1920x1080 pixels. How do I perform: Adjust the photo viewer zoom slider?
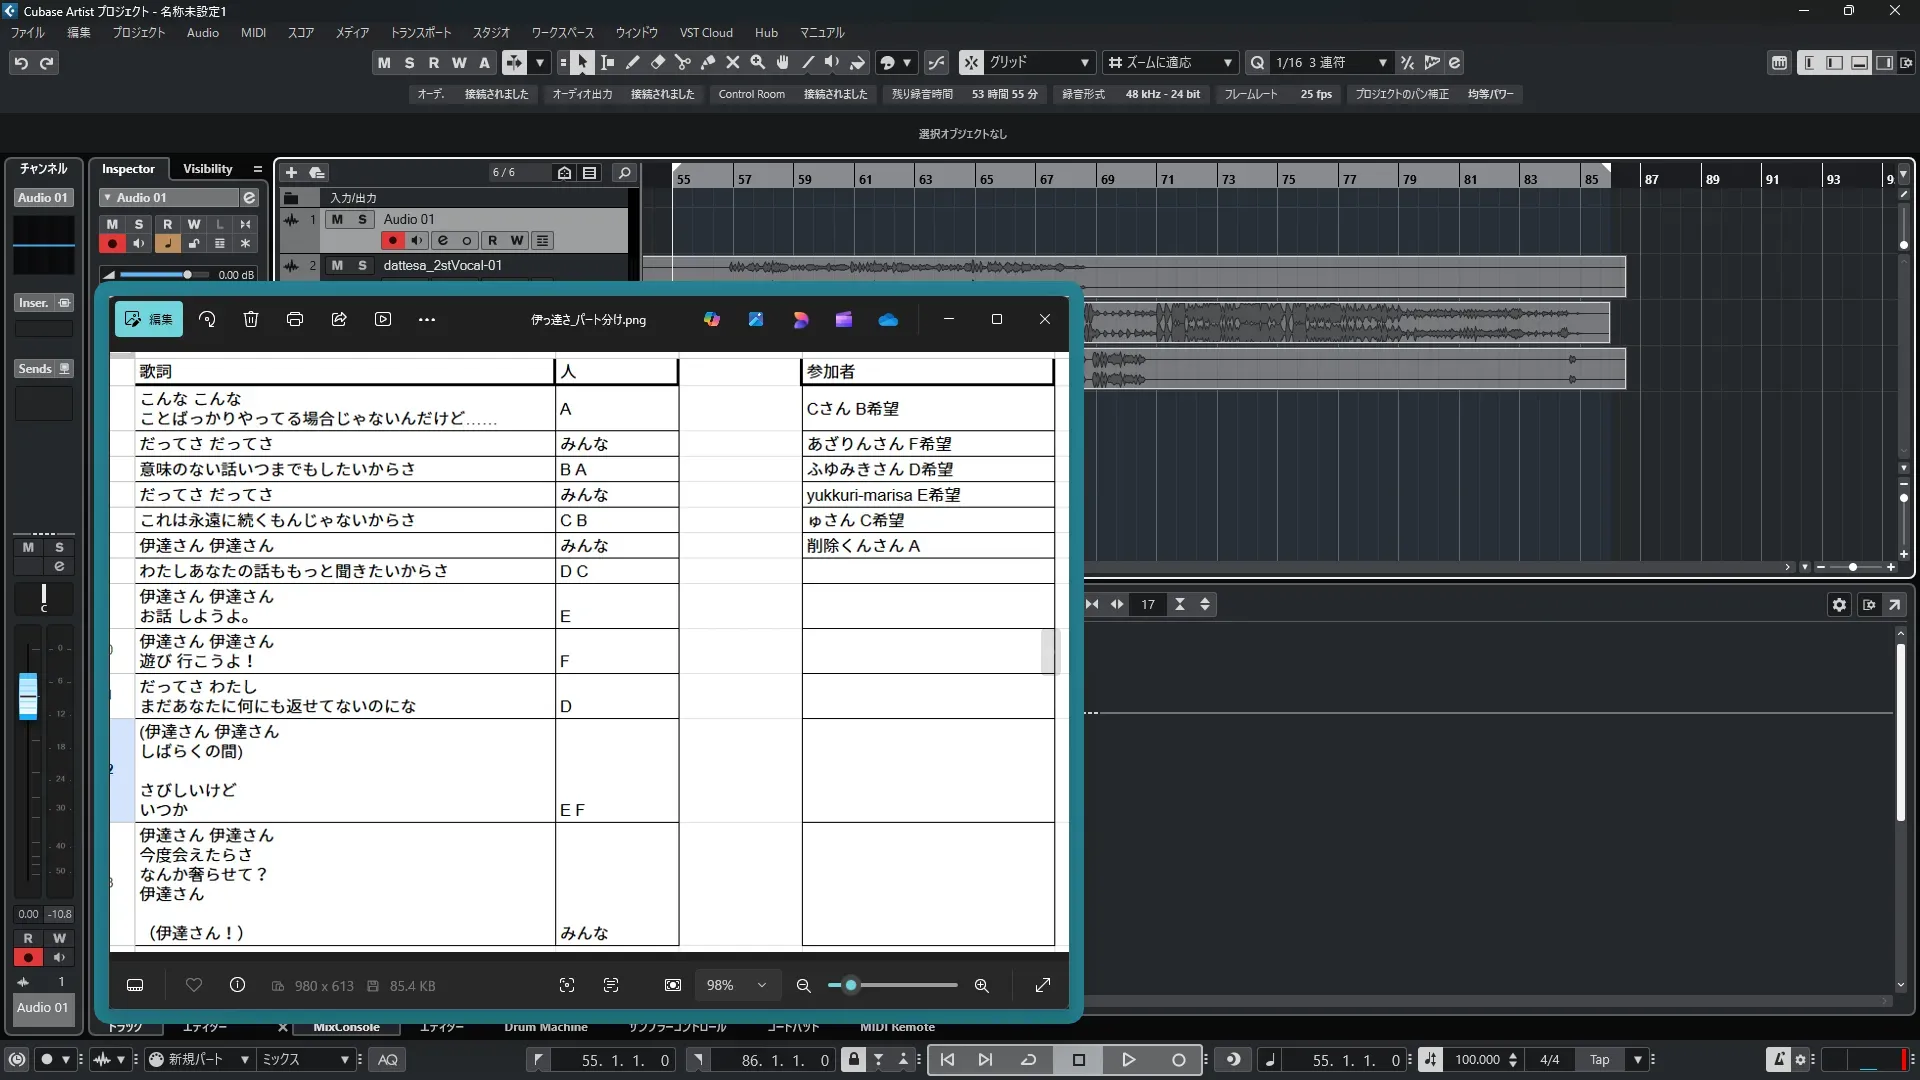(x=851, y=985)
